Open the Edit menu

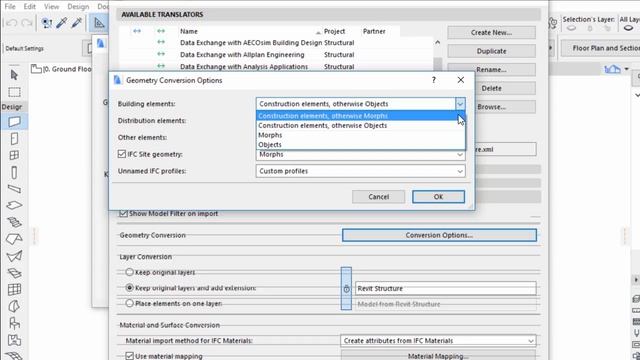click(29, 7)
